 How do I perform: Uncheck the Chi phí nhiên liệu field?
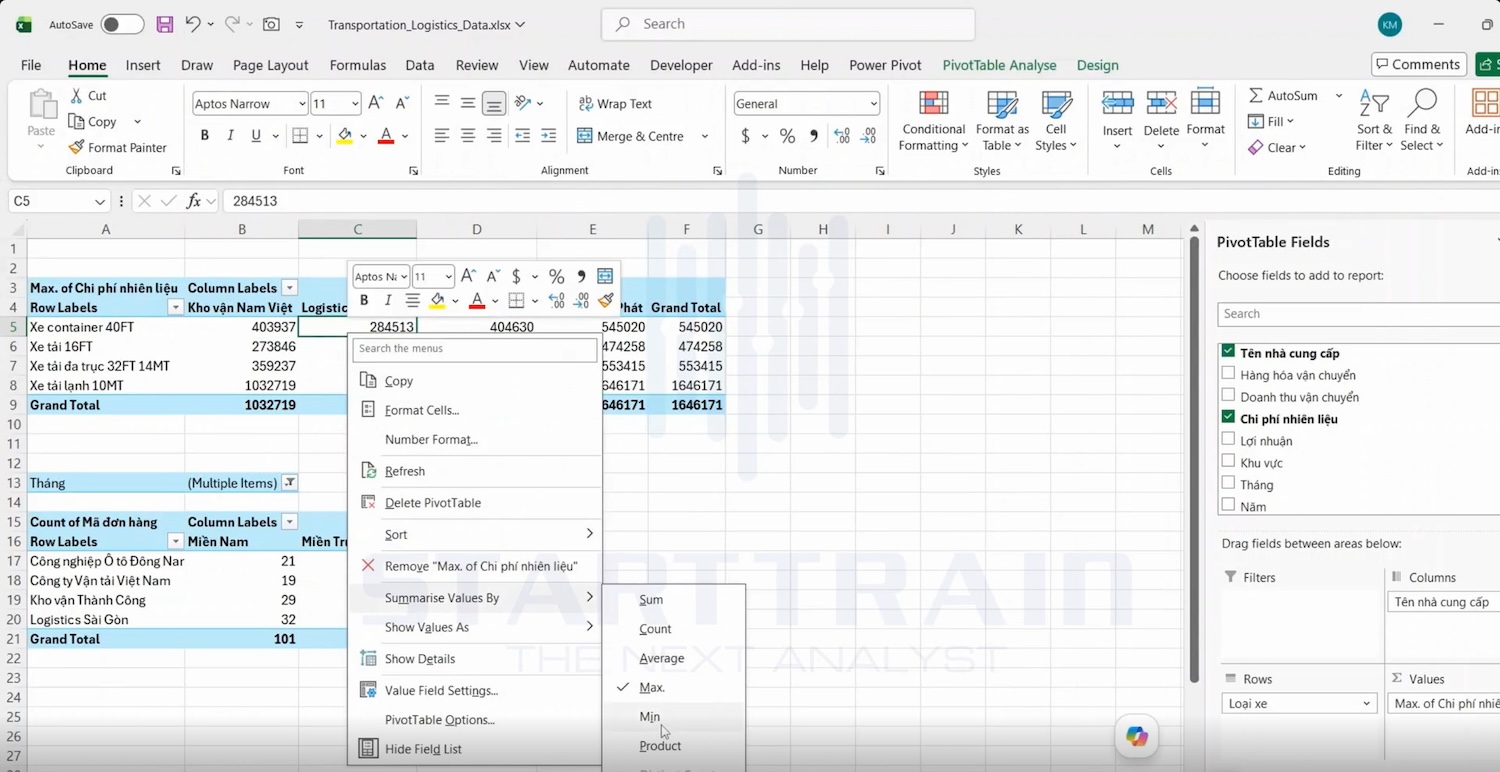coord(1228,418)
